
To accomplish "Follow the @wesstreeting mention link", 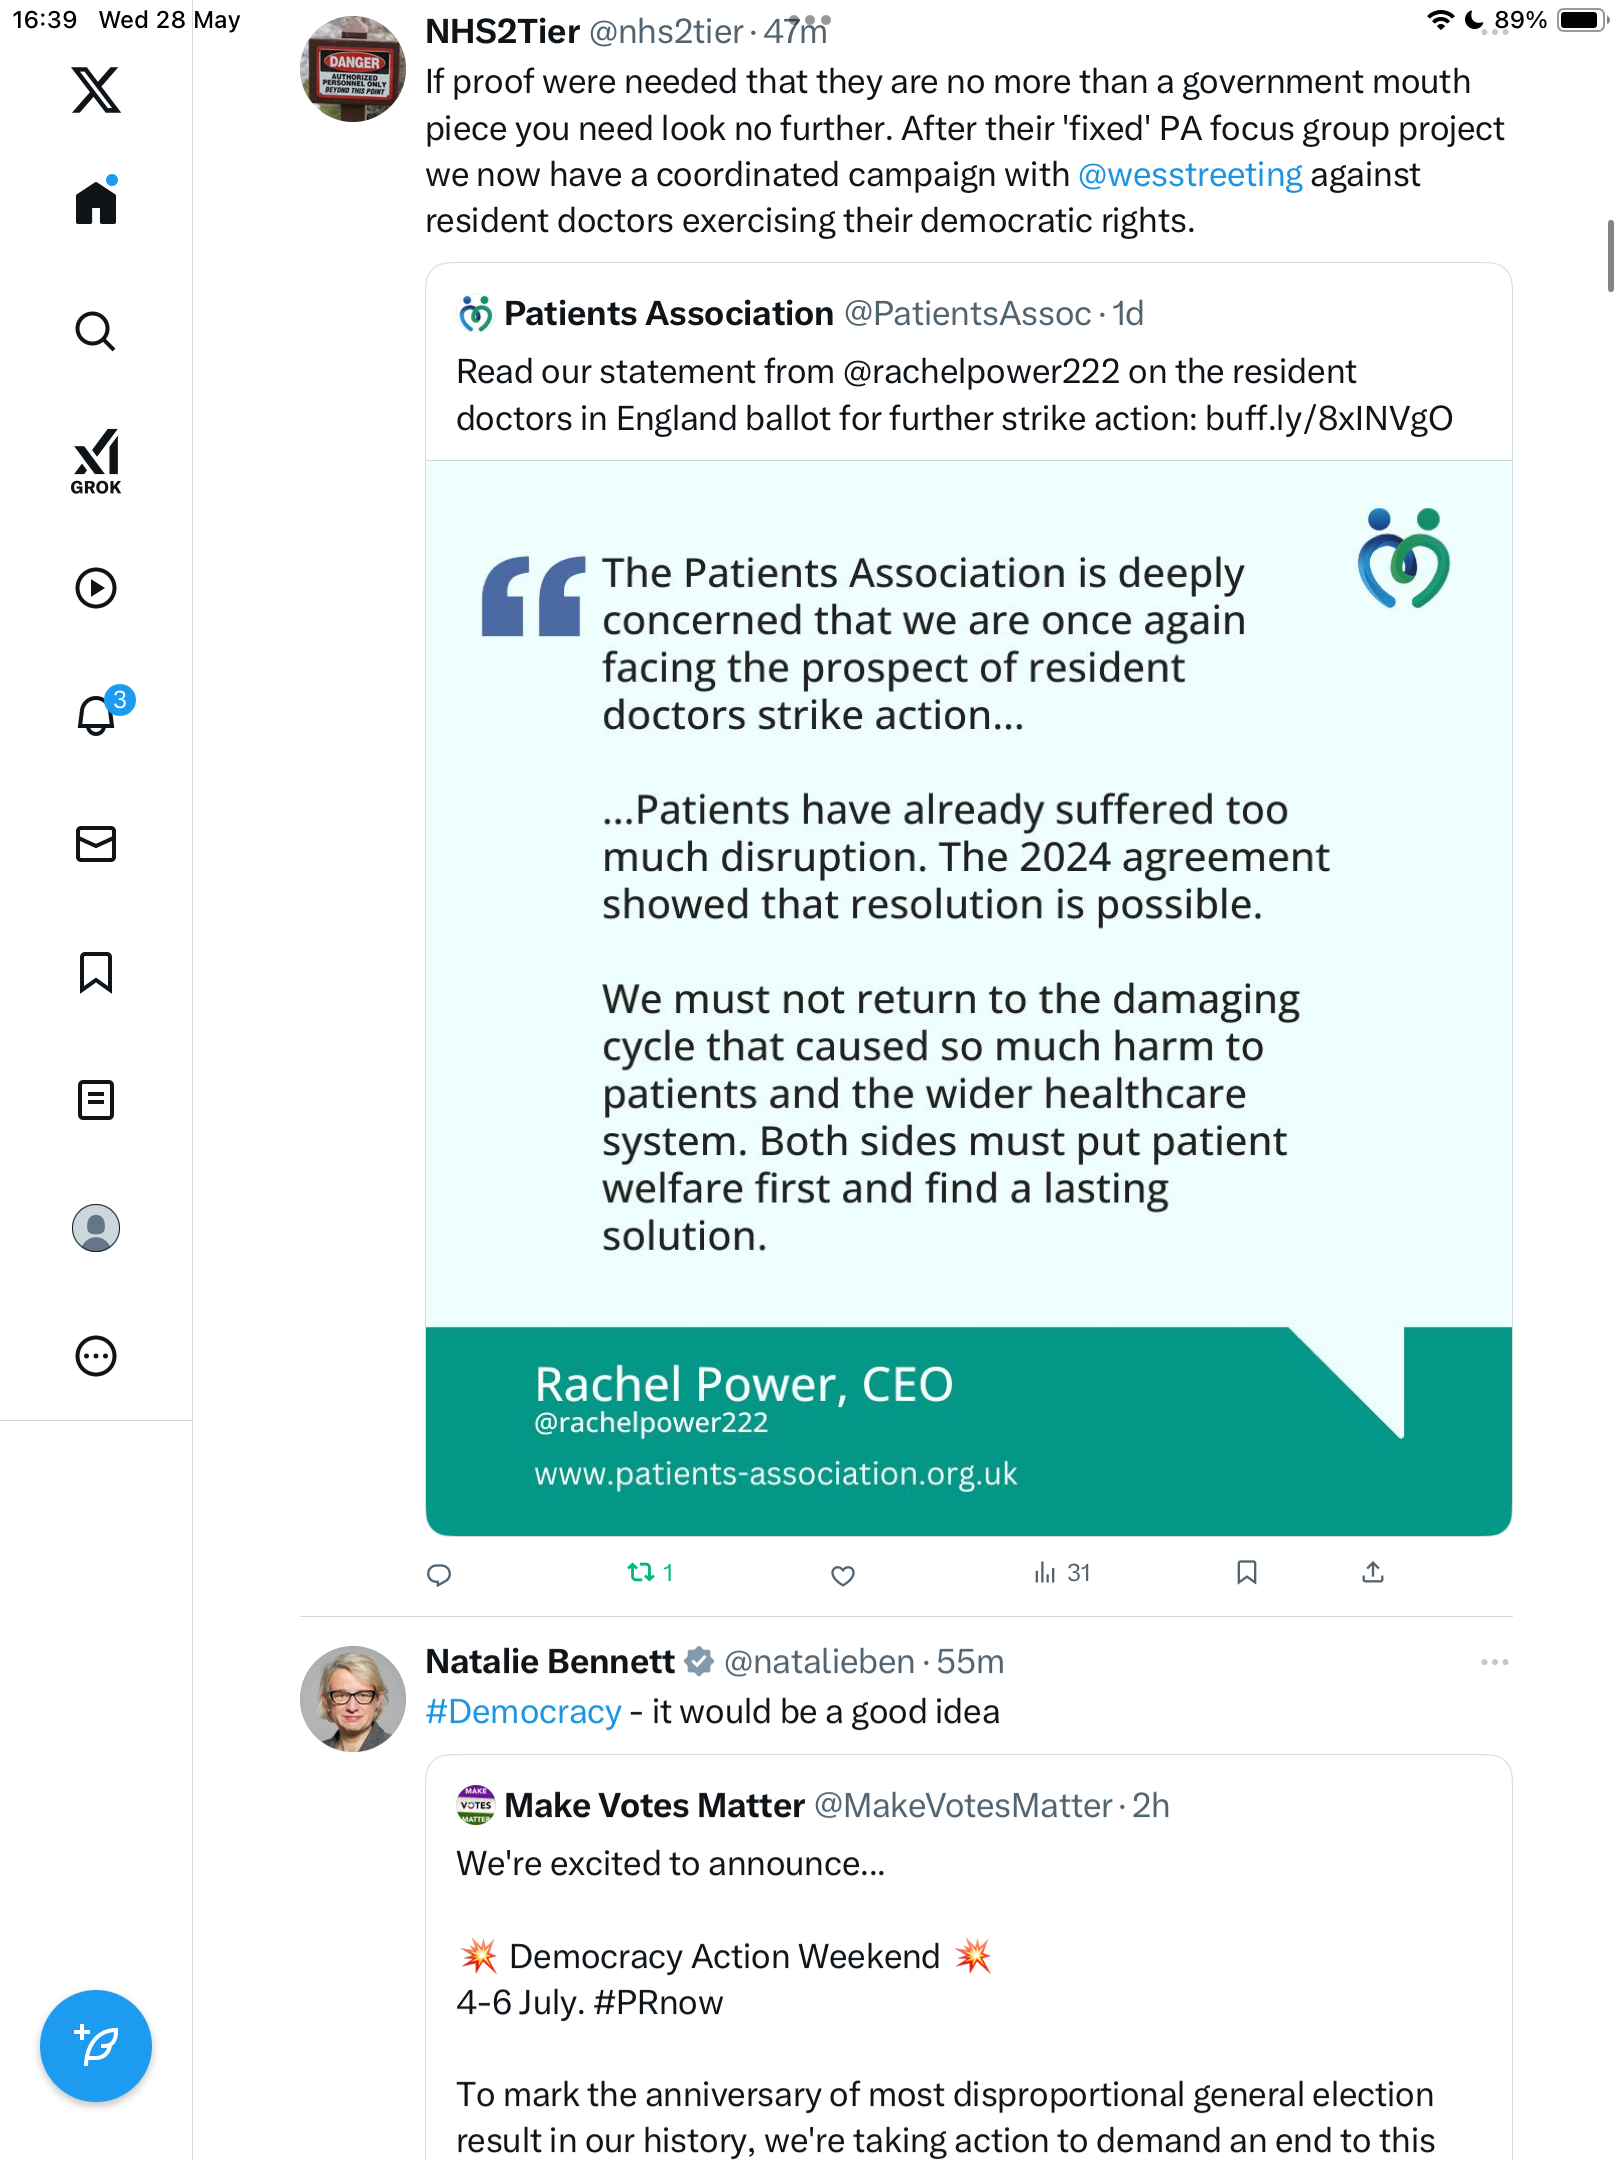I will click(1190, 175).
